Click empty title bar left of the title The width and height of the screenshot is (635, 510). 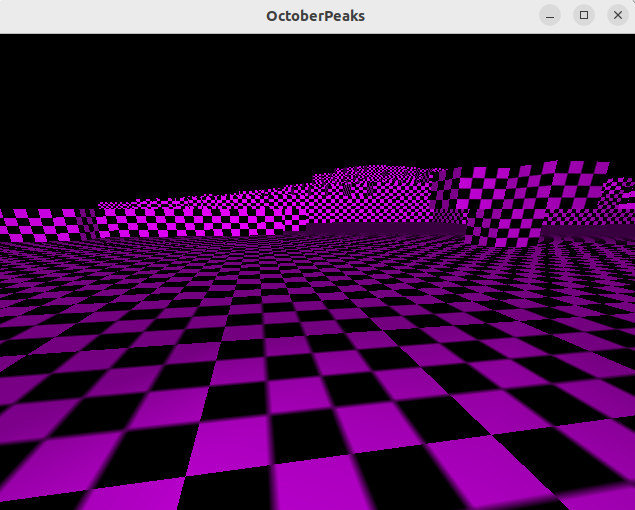pyautogui.click(x=120, y=16)
